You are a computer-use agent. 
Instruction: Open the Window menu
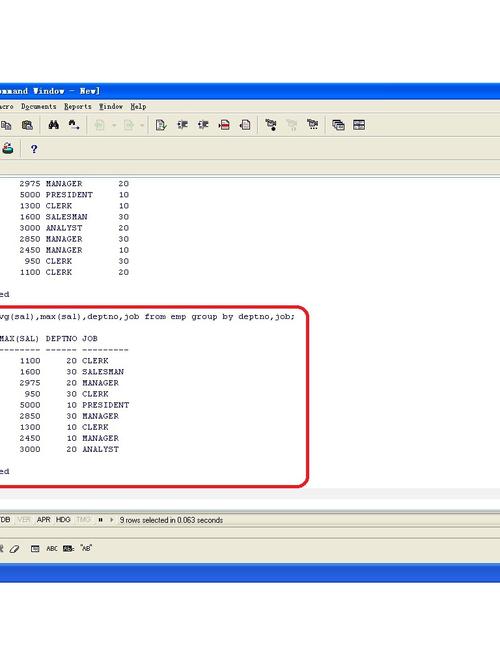click(x=111, y=107)
